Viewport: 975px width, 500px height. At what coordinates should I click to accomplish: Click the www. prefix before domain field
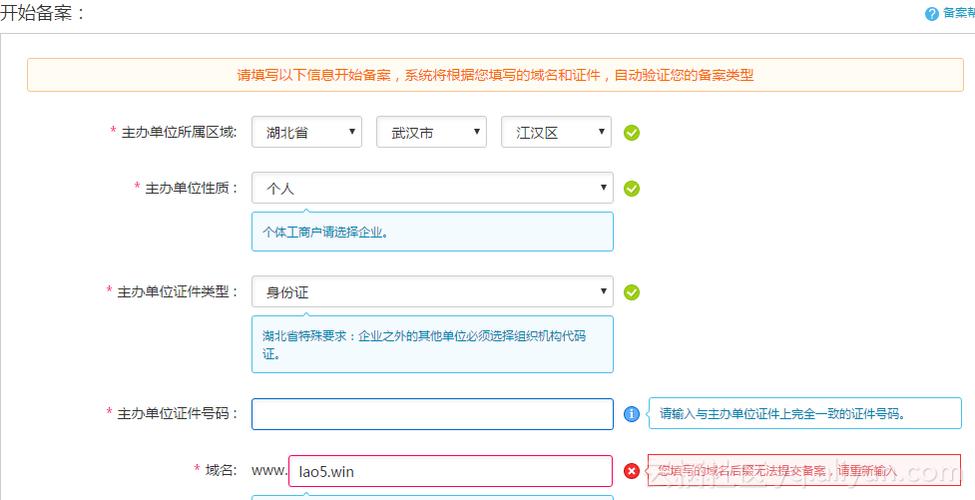(269, 471)
